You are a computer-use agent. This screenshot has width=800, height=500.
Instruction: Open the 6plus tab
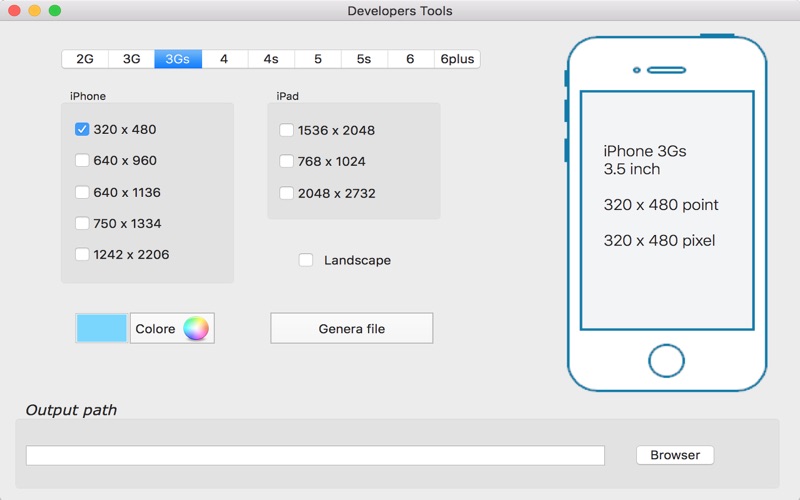457,59
